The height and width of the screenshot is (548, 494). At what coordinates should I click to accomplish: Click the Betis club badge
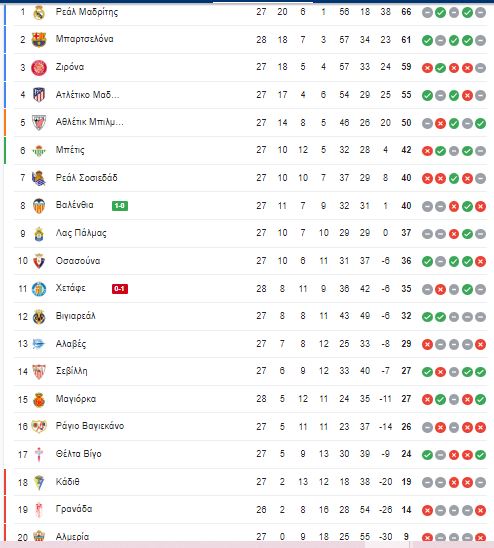39,150
